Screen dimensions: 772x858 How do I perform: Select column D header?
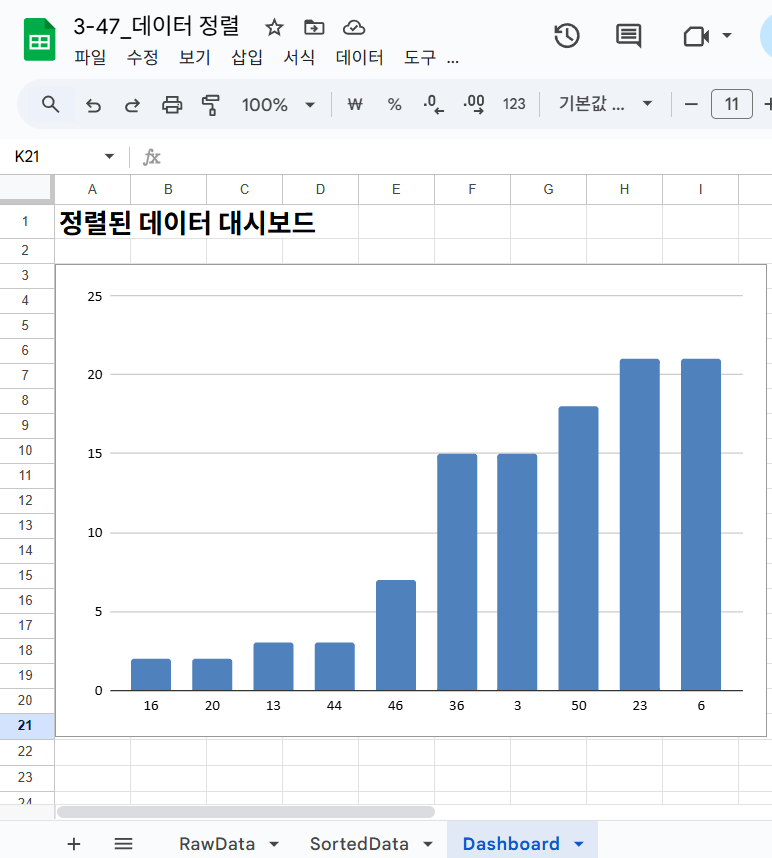pyautogui.click(x=321, y=189)
